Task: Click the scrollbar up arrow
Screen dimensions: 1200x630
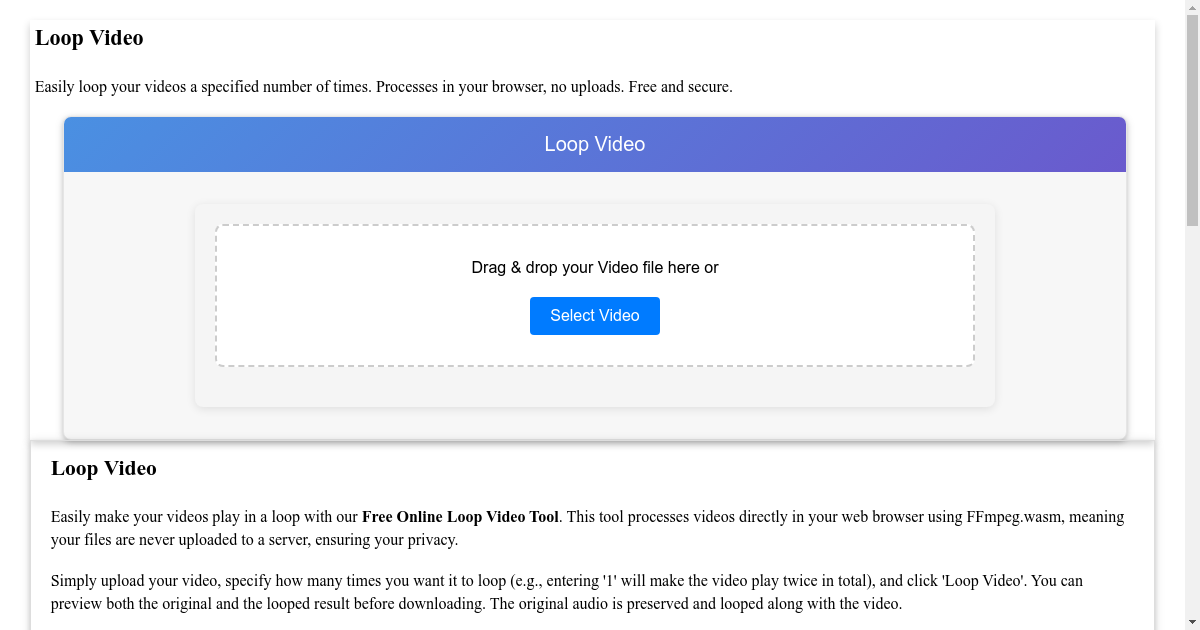Action: (1192, 8)
